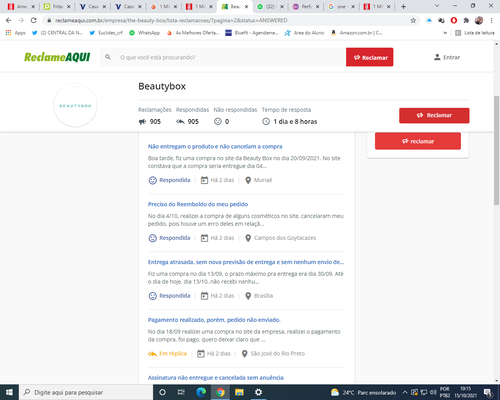
Task: Click 'São José do Rio Preto' location text
Action: (x=278, y=353)
